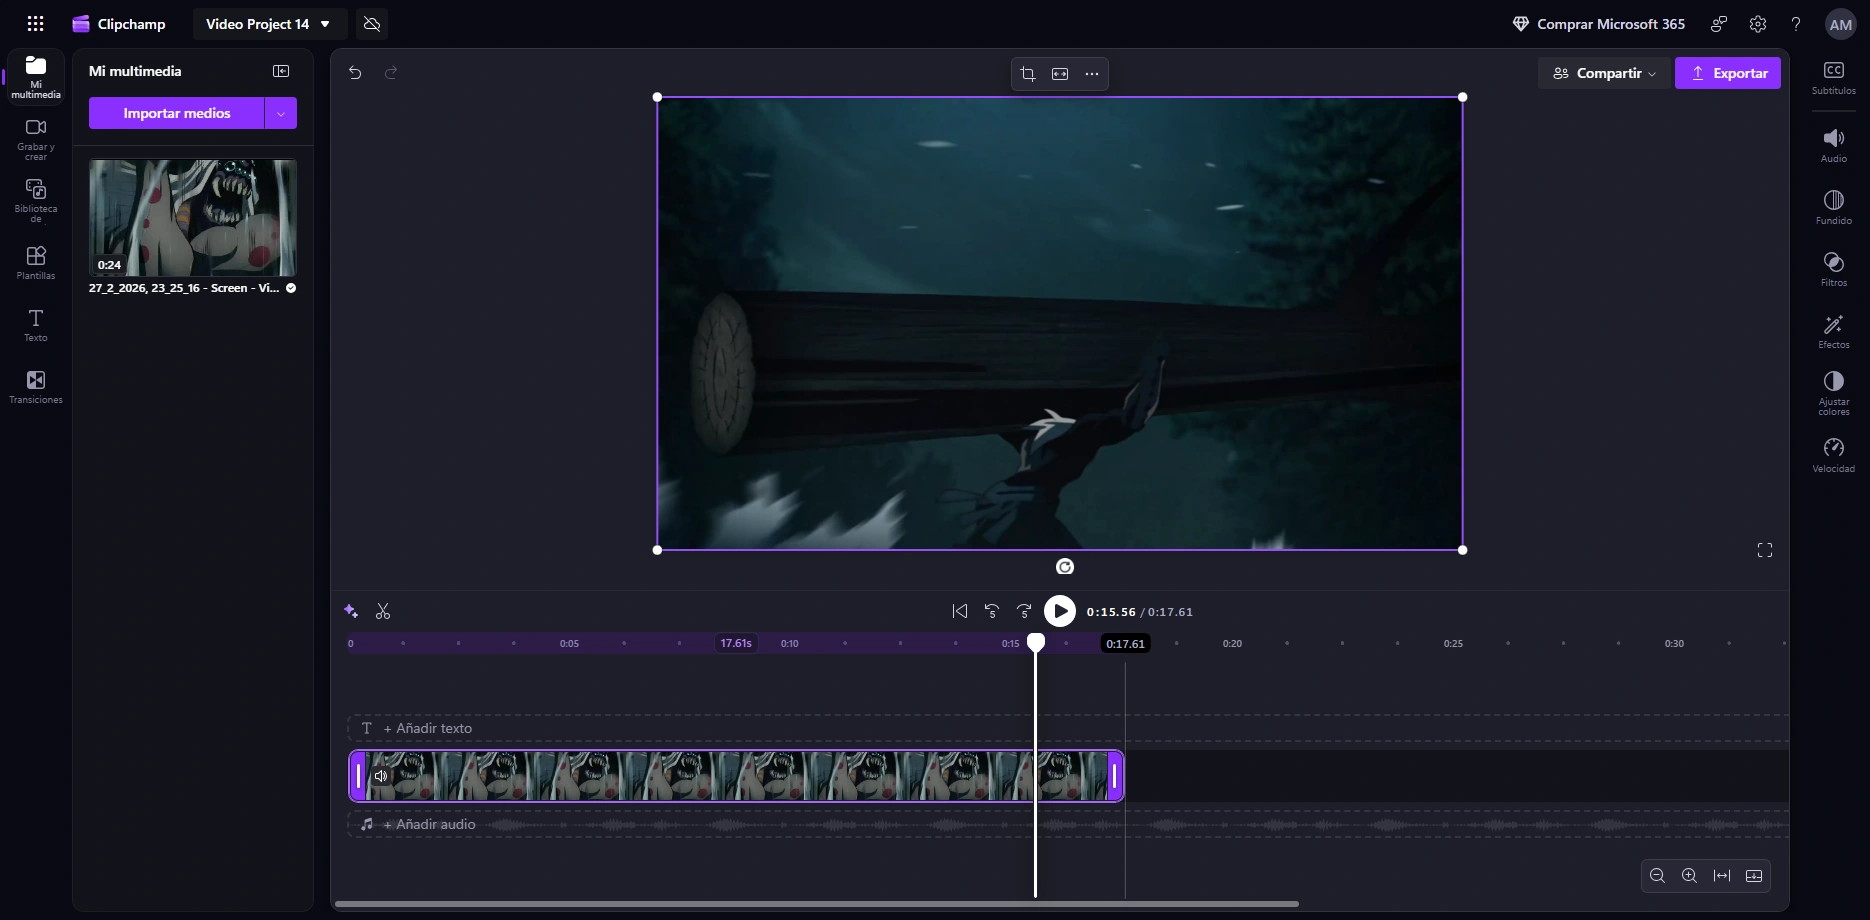Zoom in the timeline
Screen dimensions: 1870x920
(1689, 876)
